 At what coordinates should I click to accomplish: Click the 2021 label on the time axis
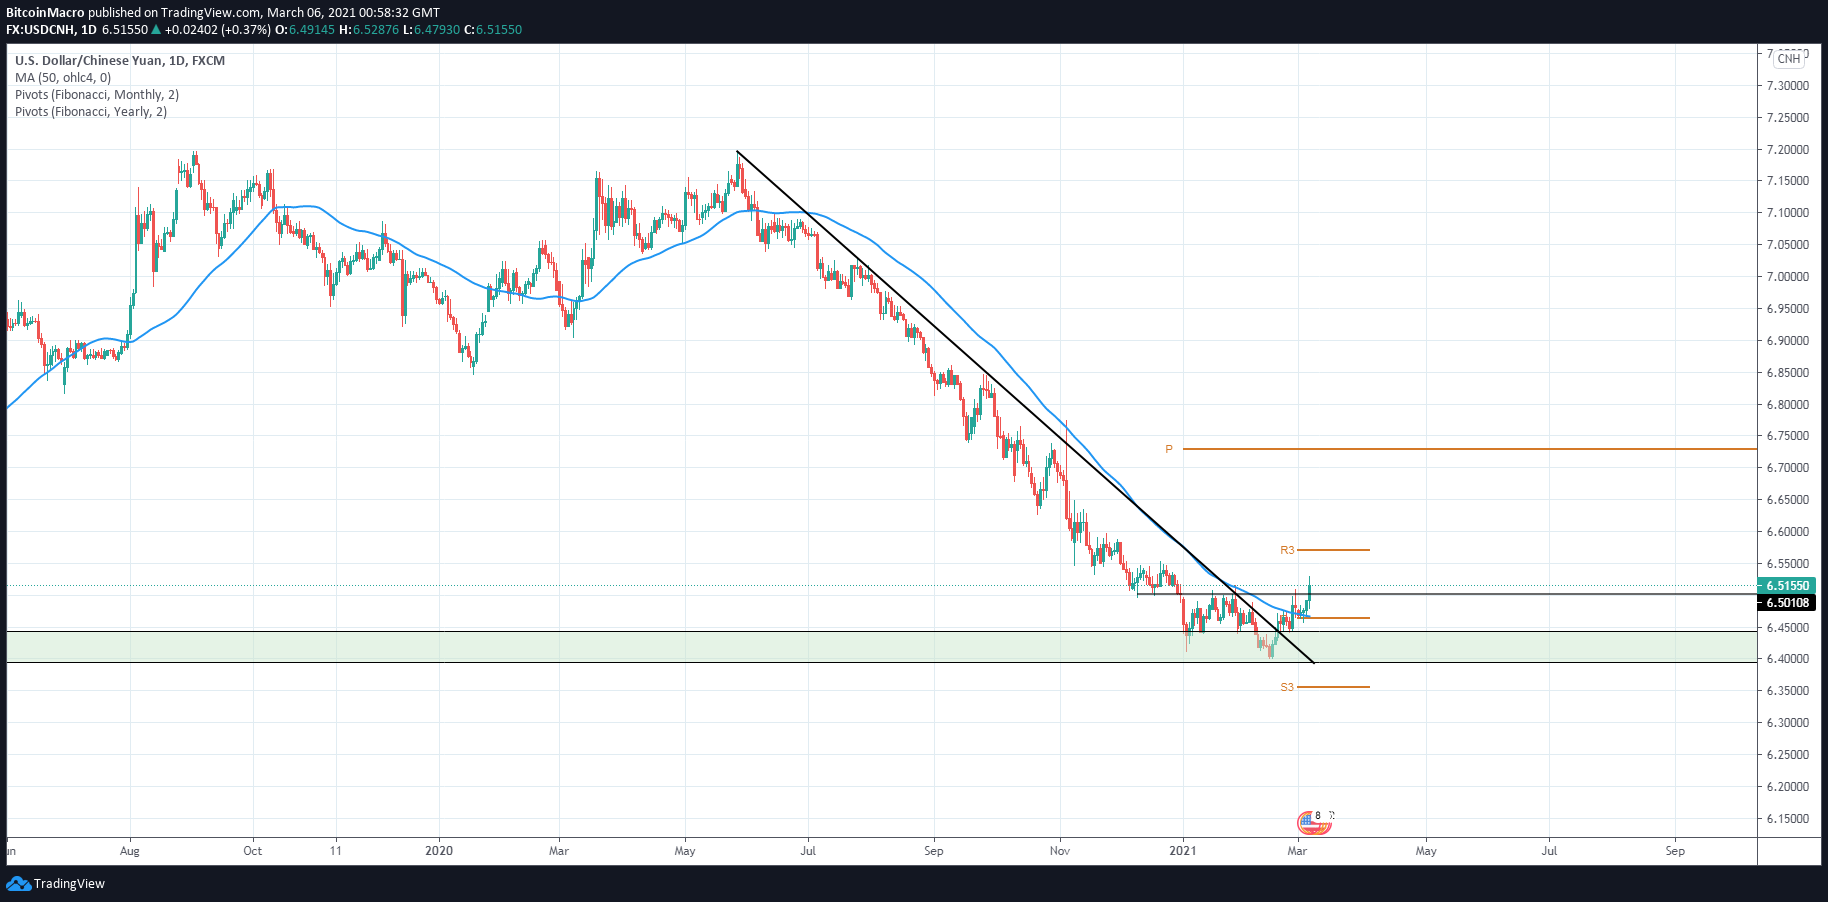(1183, 852)
